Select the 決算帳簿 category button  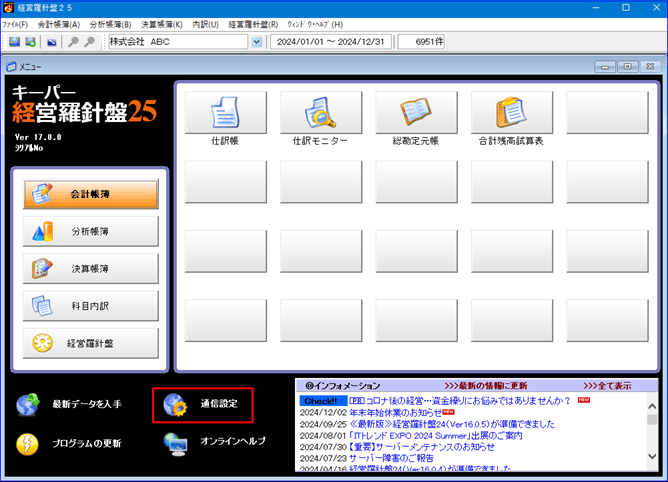(91, 268)
